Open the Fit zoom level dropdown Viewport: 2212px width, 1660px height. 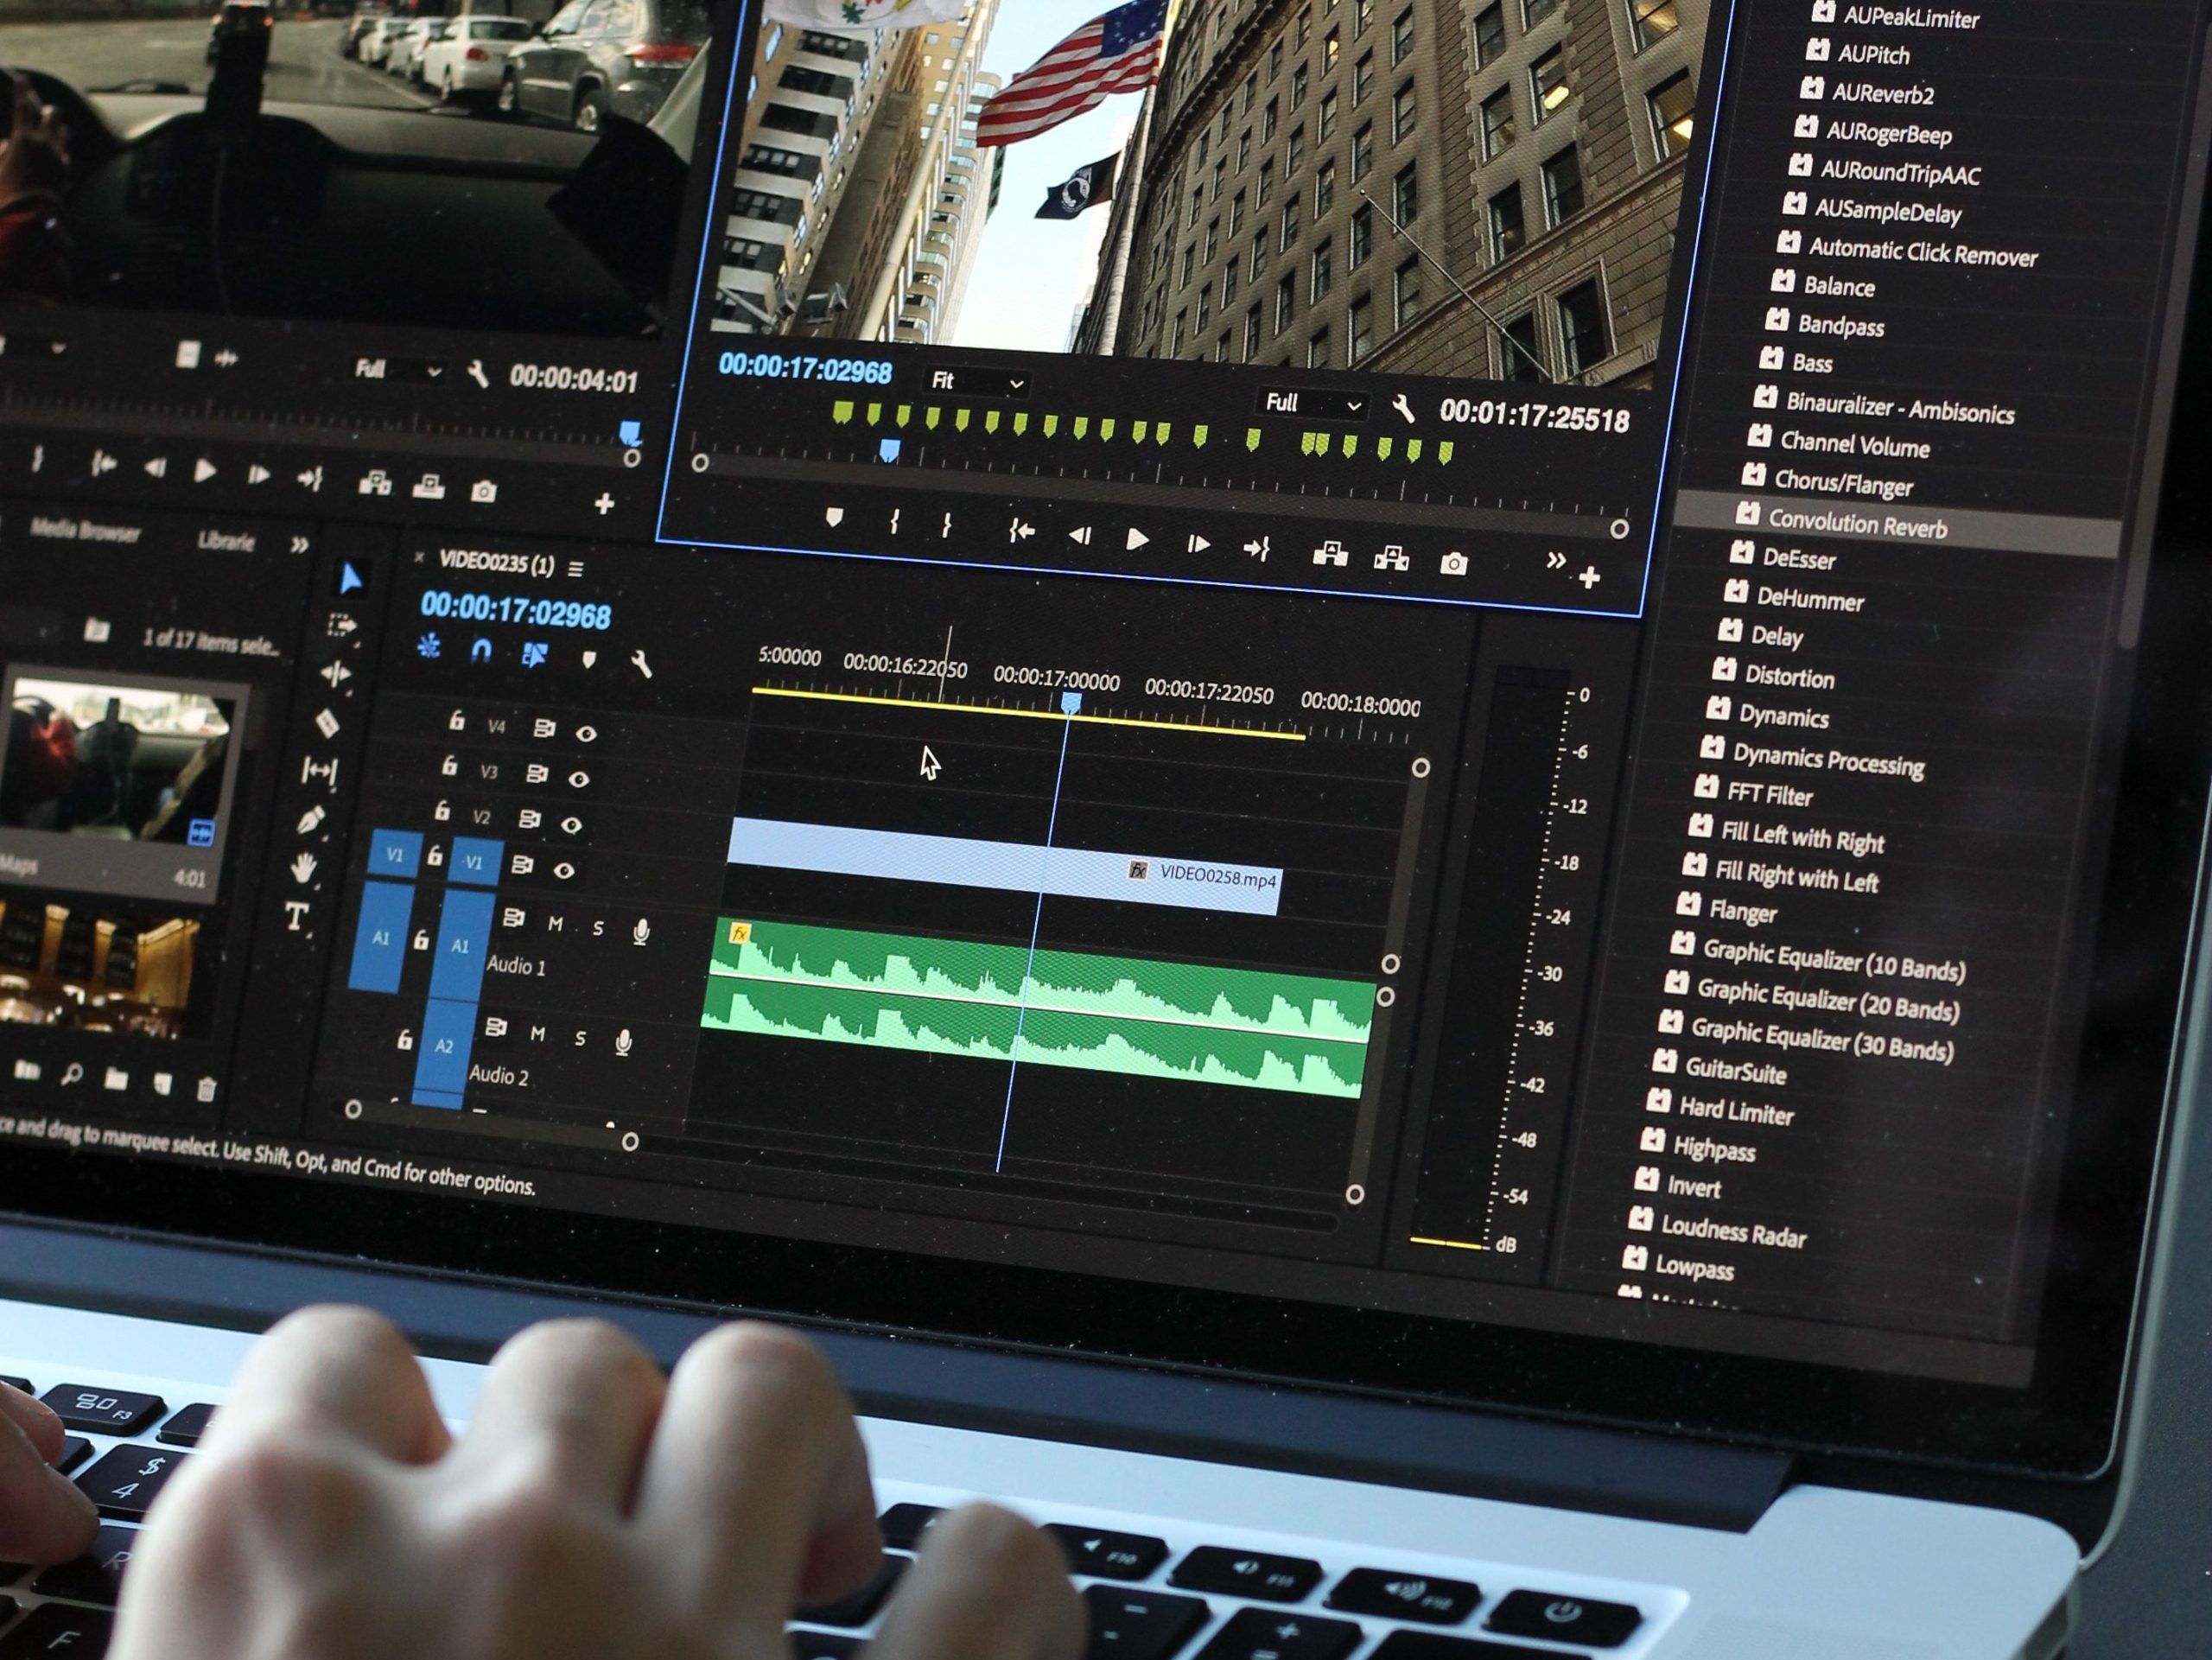977,382
